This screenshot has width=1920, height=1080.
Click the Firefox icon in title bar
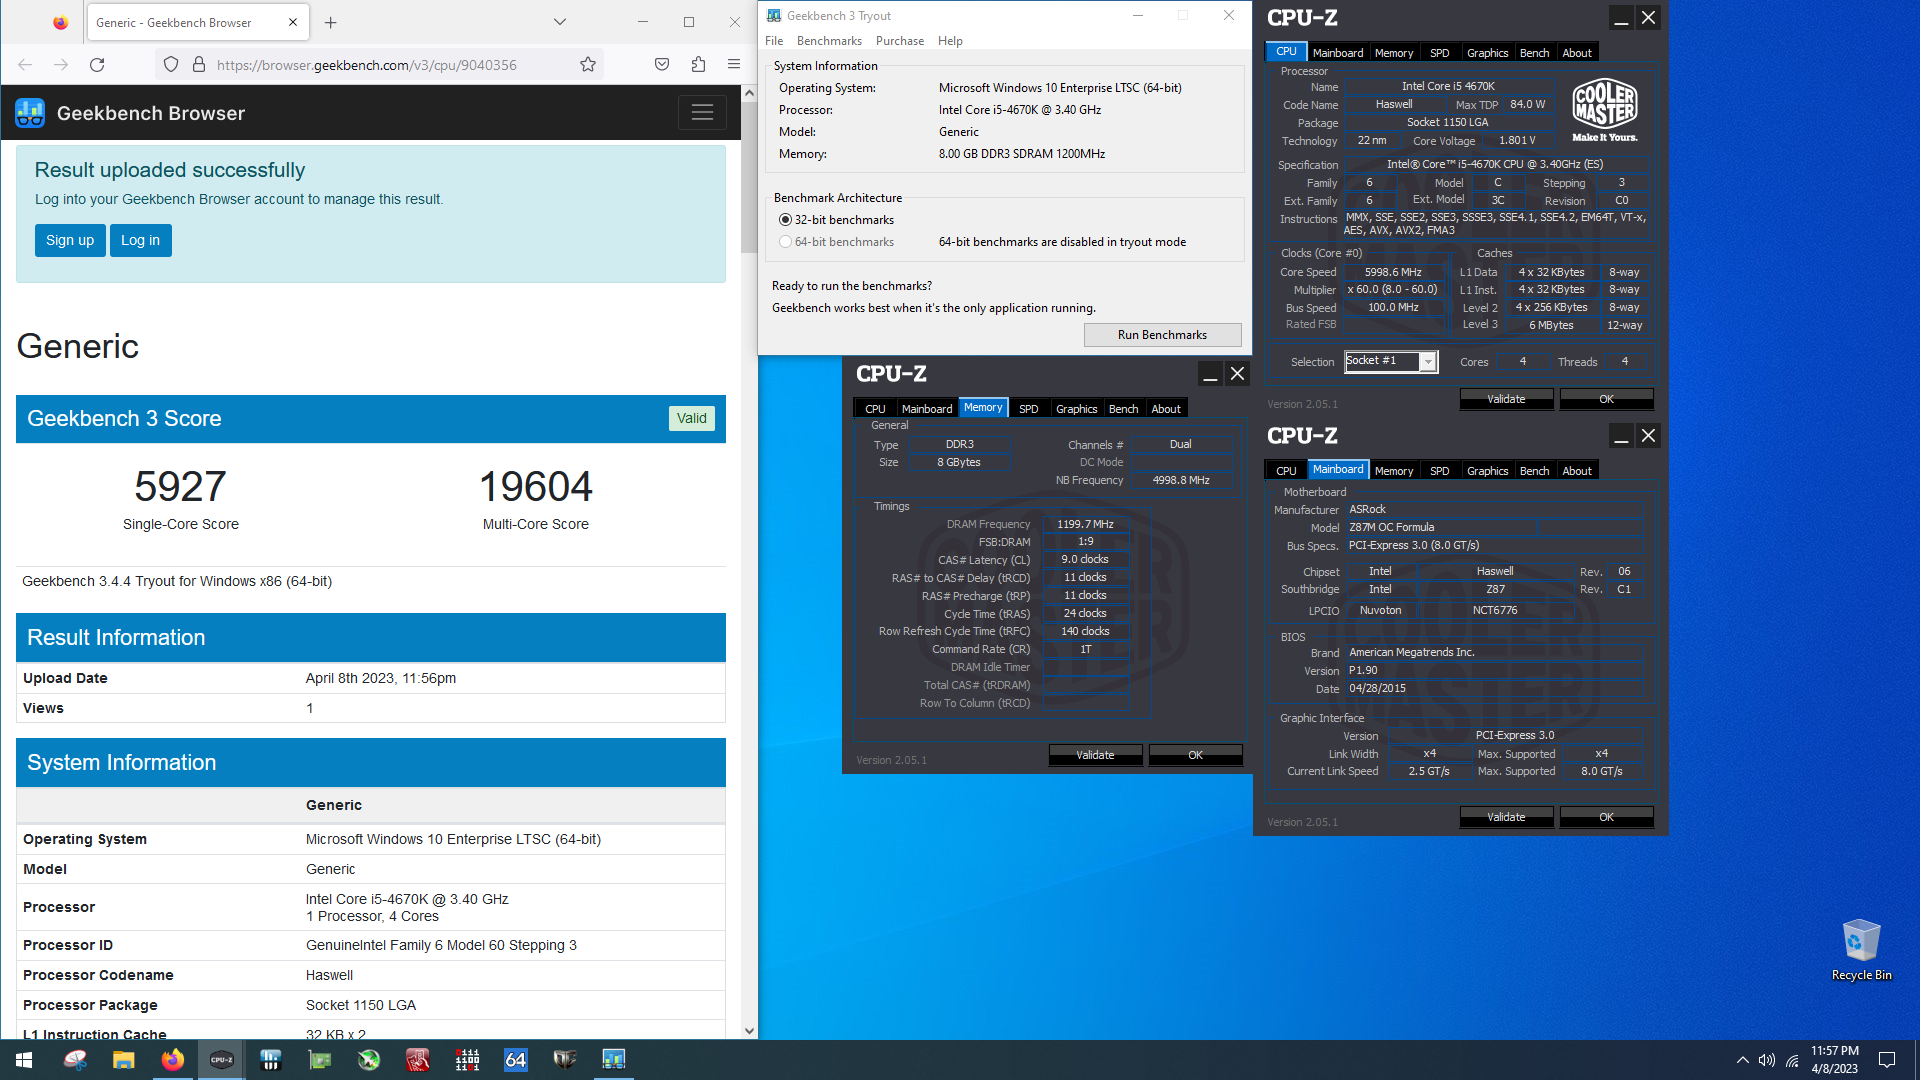click(61, 22)
